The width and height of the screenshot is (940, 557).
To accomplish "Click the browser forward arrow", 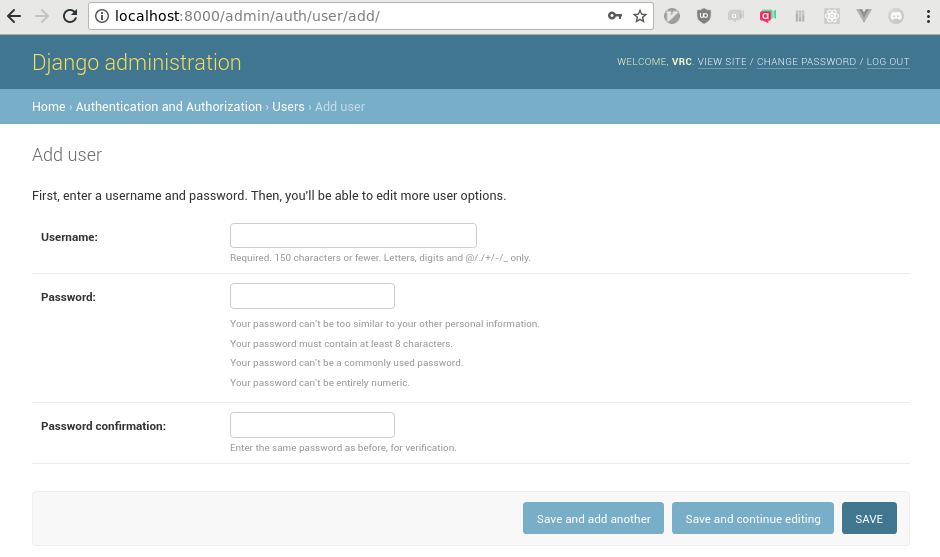I will pos(42,16).
